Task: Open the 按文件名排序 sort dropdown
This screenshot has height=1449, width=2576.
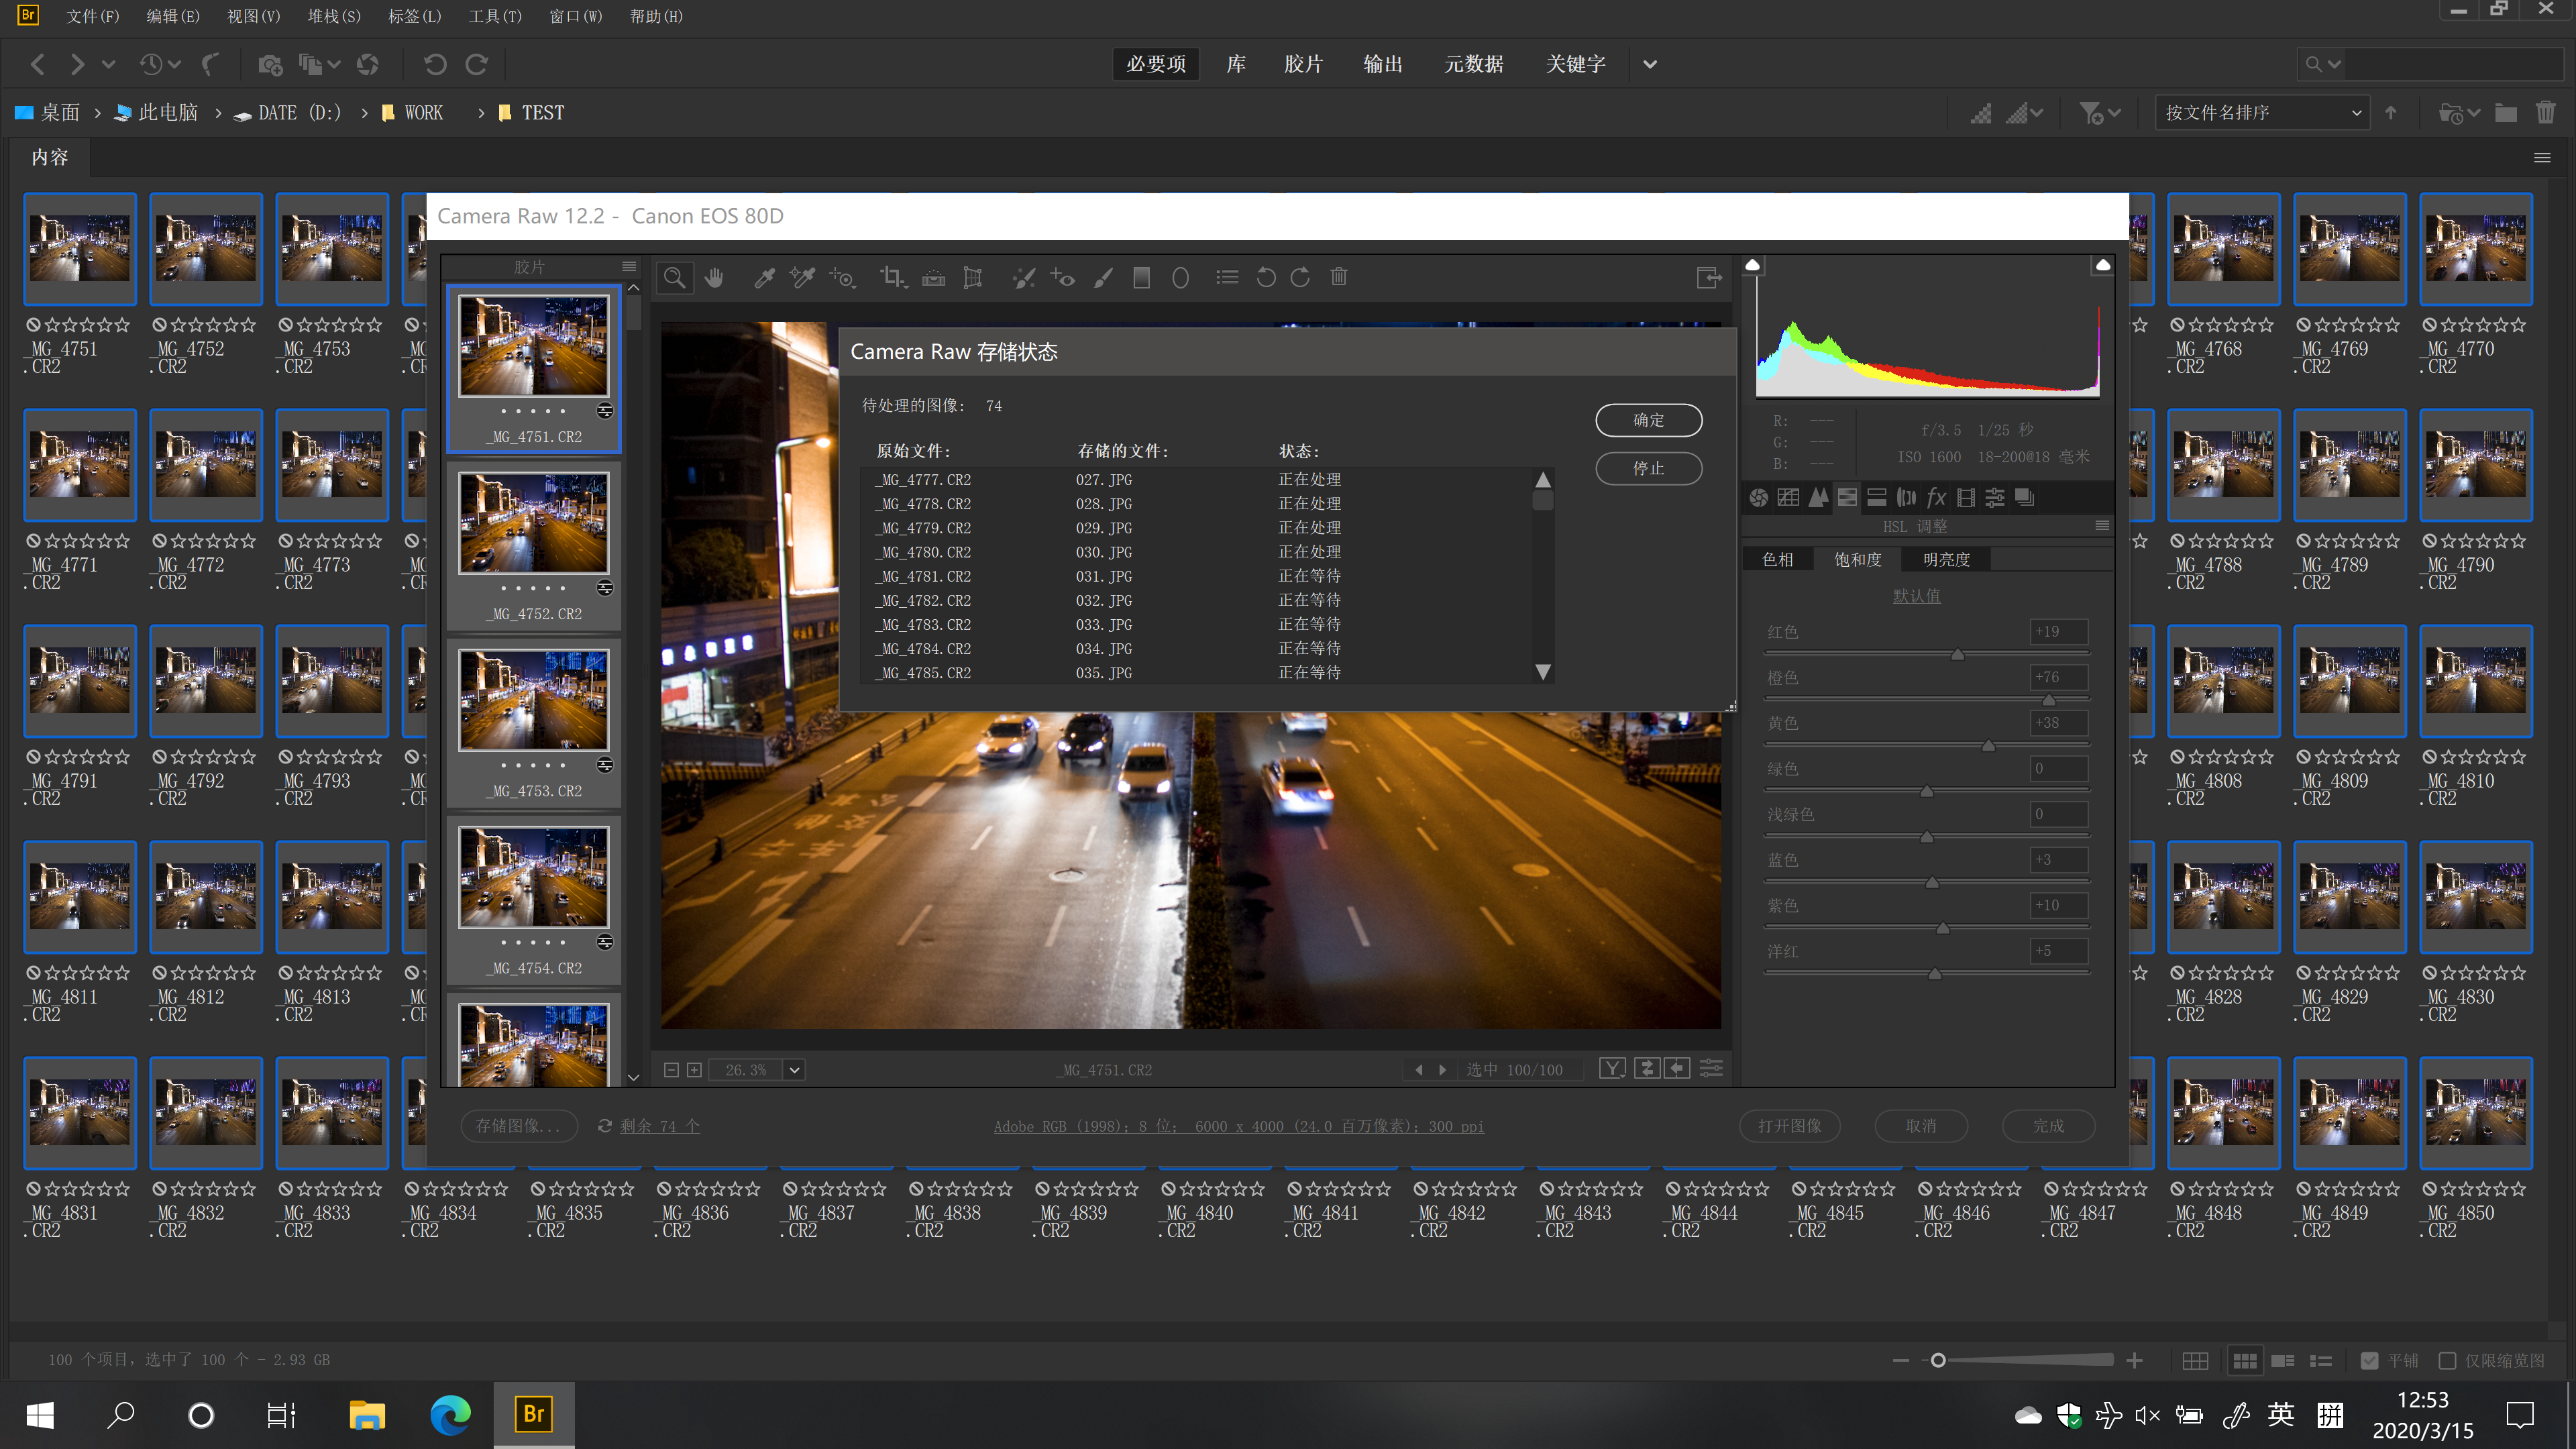Action: [x=2263, y=113]
